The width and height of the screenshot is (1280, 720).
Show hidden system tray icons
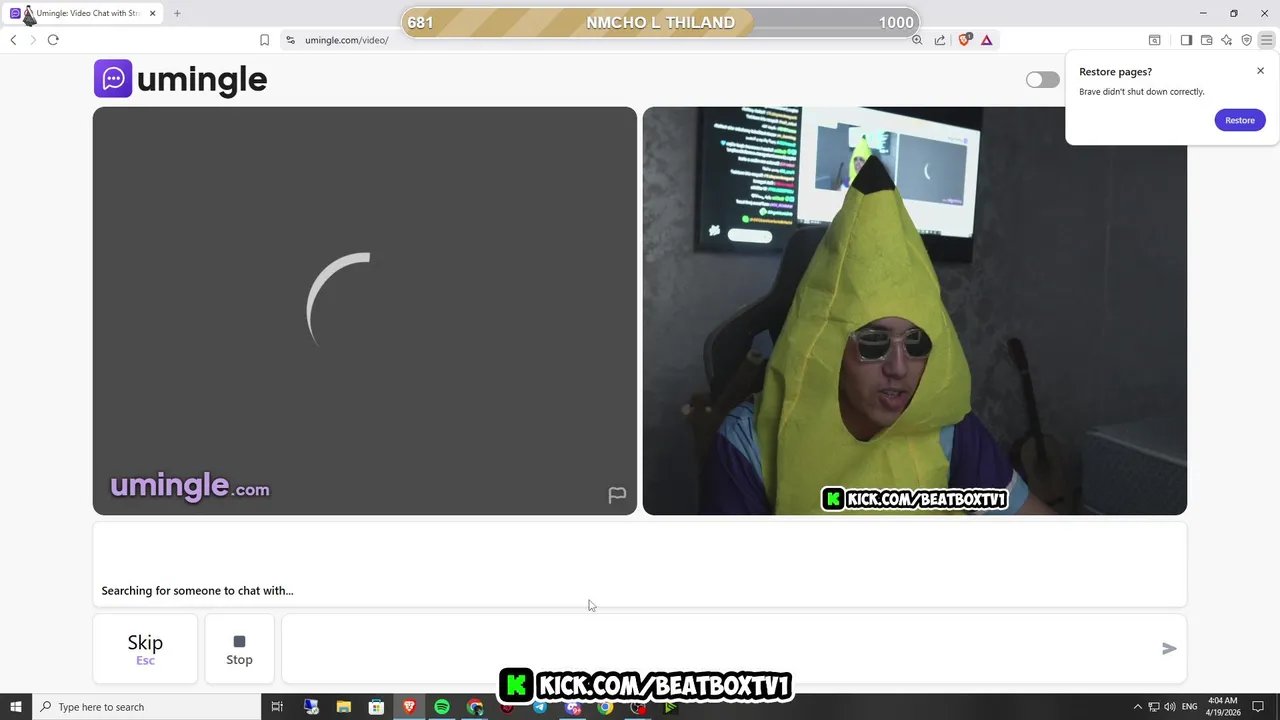1137,707
